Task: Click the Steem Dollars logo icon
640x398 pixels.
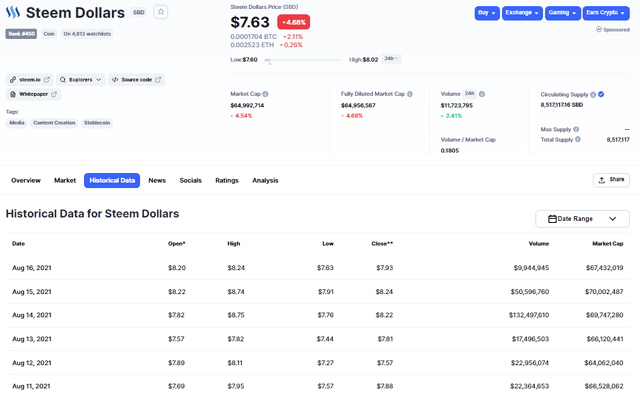Action: tap(13, 12)
